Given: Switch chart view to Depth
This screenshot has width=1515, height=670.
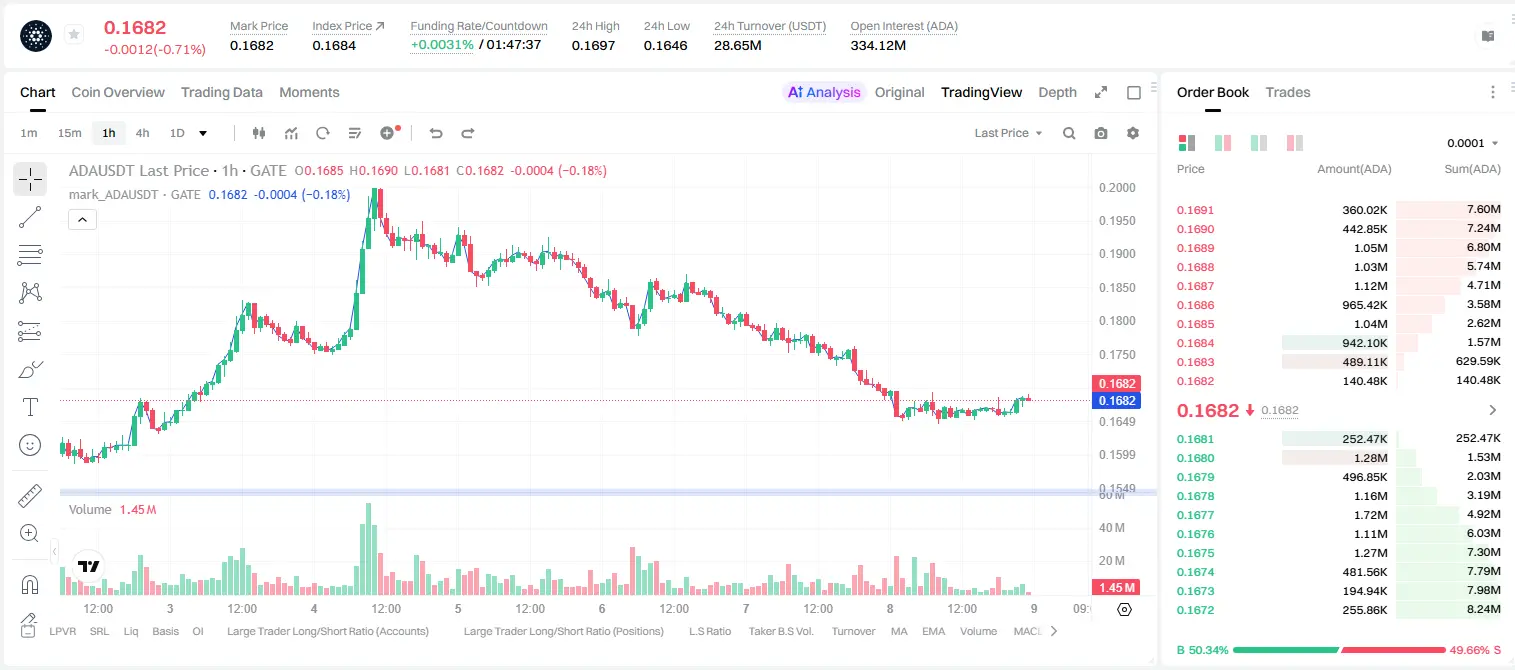Looking at the screenshot, I should [1057, 92].
